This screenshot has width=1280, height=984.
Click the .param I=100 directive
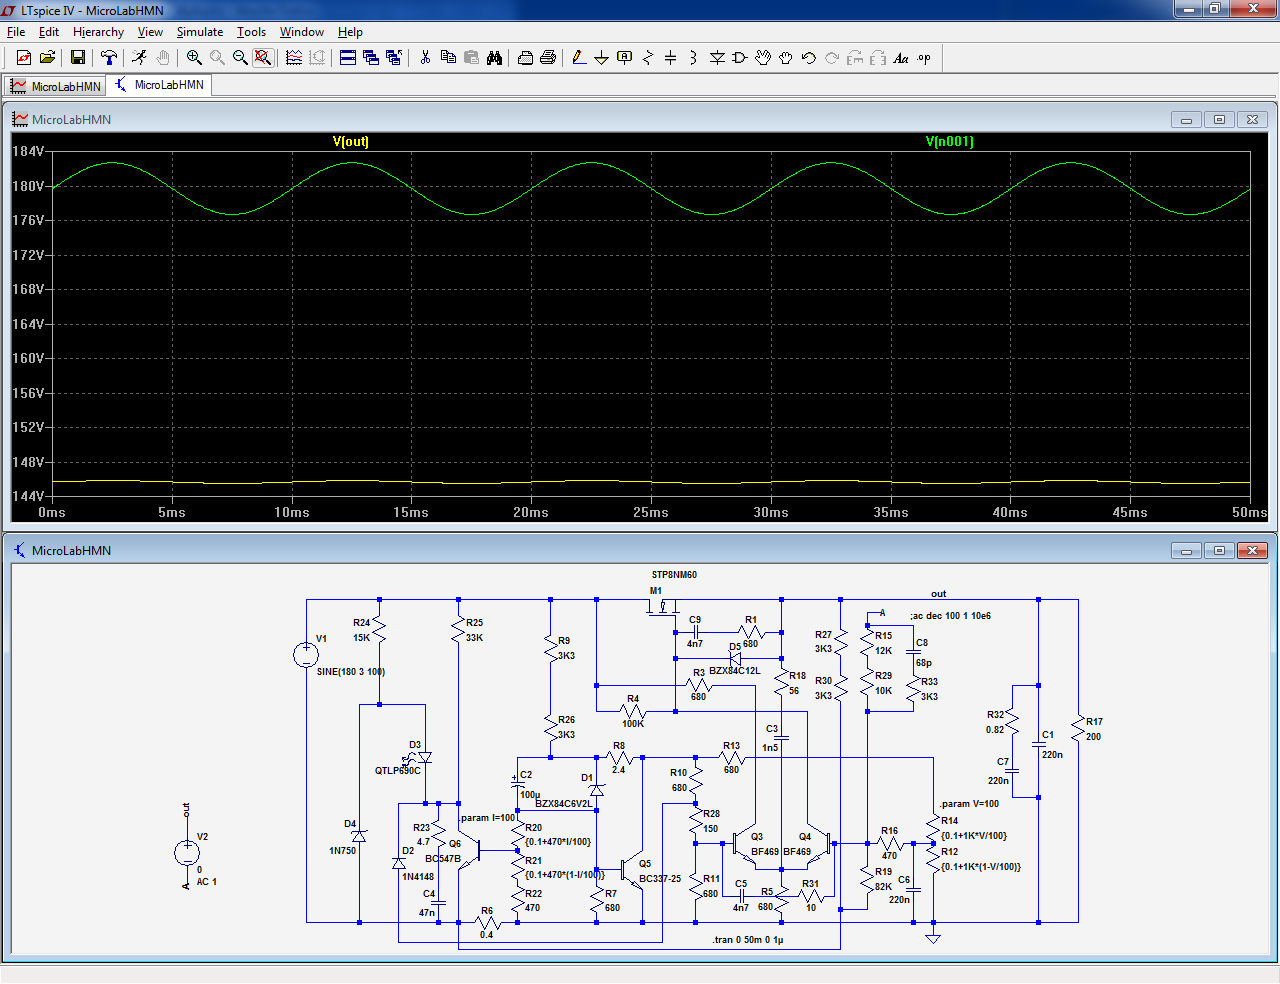pyautogui.click(x=487, y=818)
